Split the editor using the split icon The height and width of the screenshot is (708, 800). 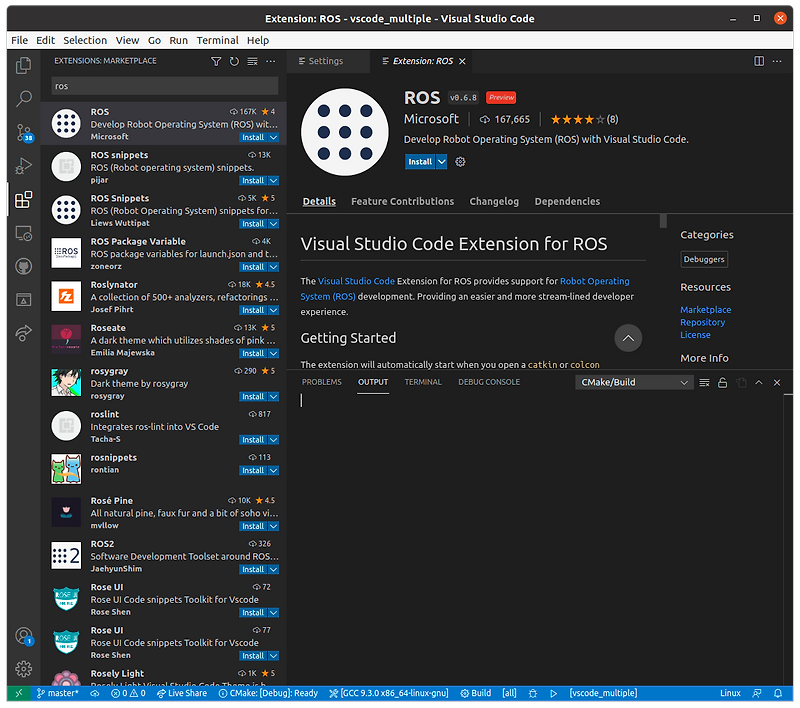point(758,60)
